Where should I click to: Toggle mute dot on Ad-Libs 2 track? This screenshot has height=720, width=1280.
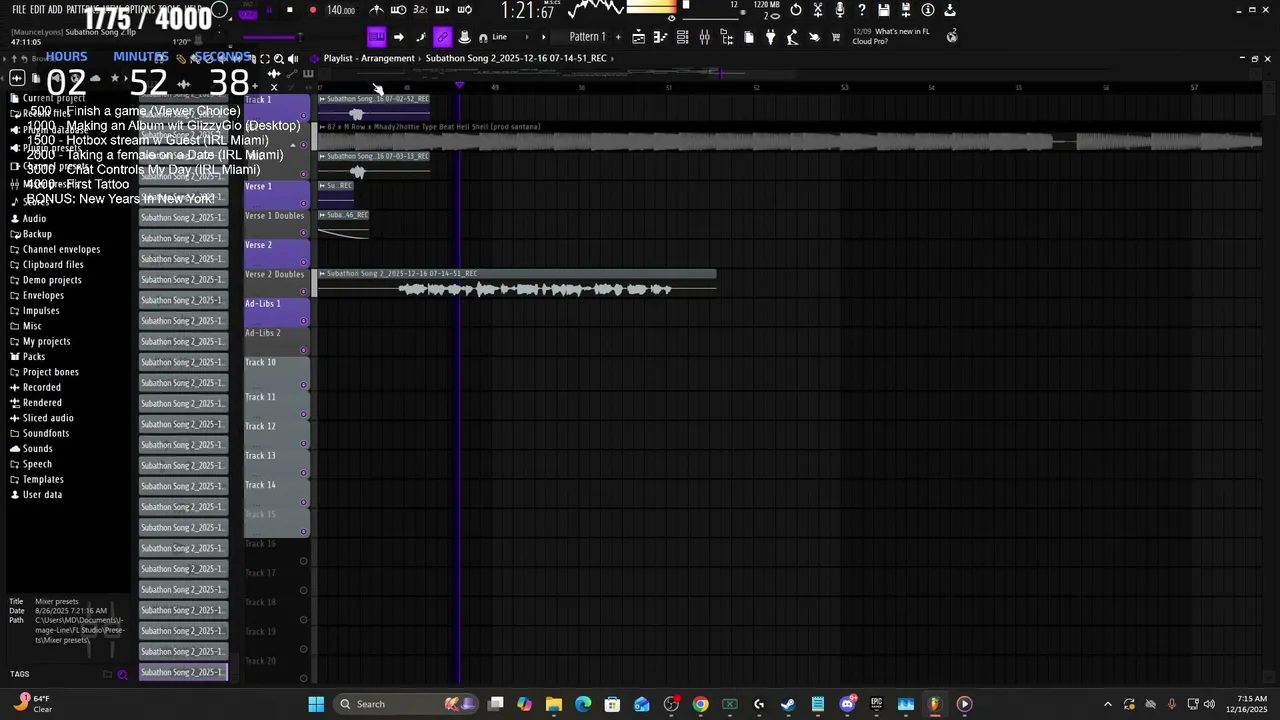[x=304, y=350]
